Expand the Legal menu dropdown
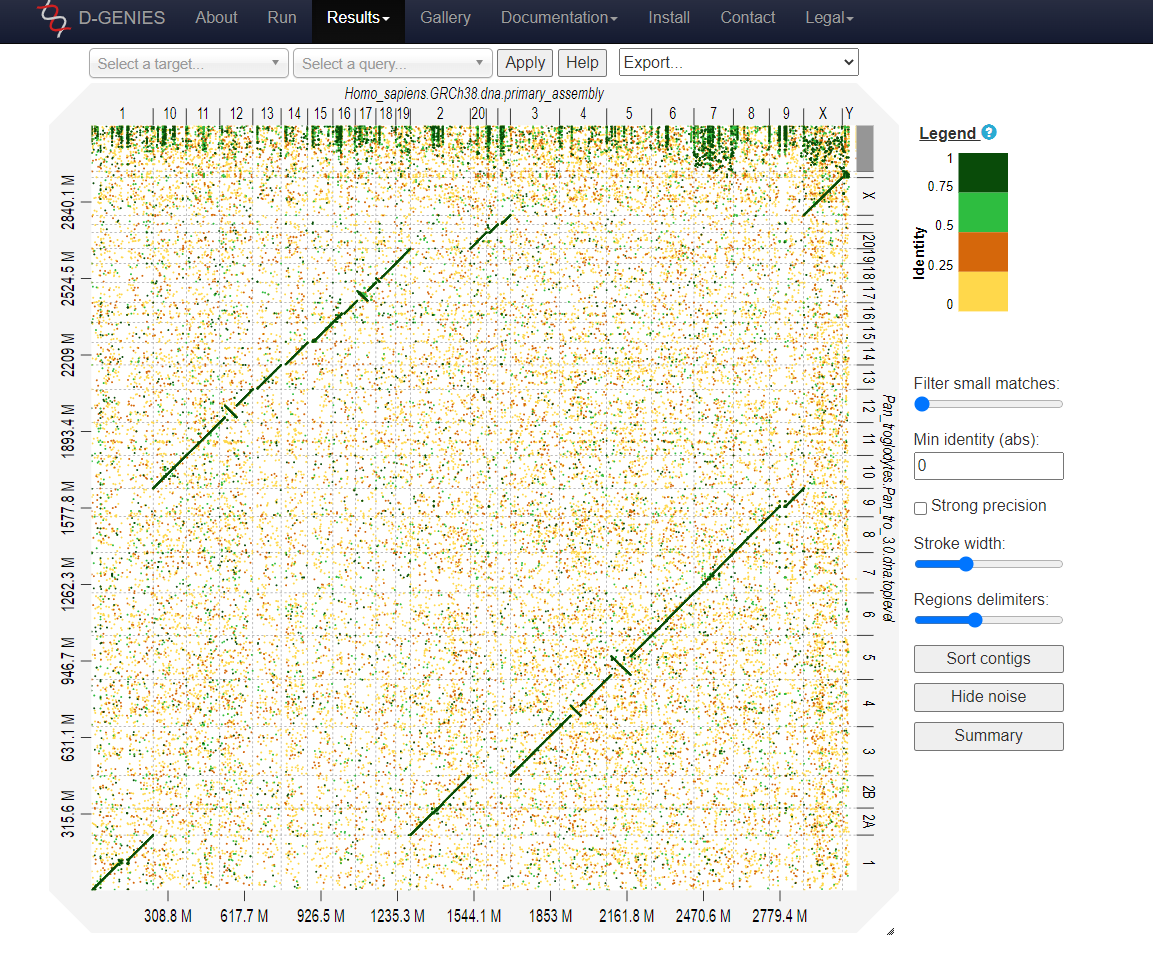 pos(828,17)
